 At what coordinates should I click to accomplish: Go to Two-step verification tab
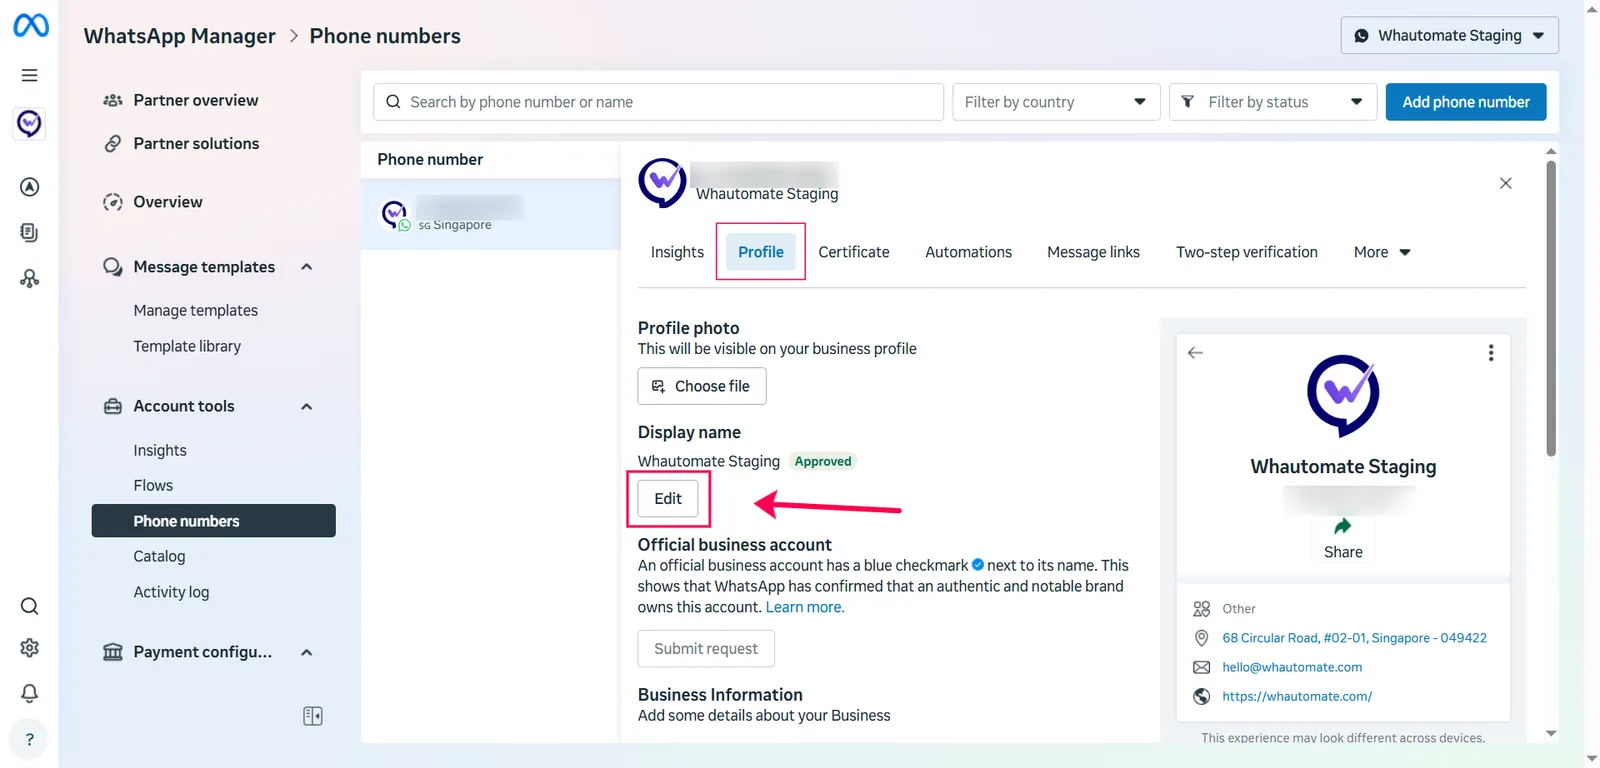pos(1247,252)
